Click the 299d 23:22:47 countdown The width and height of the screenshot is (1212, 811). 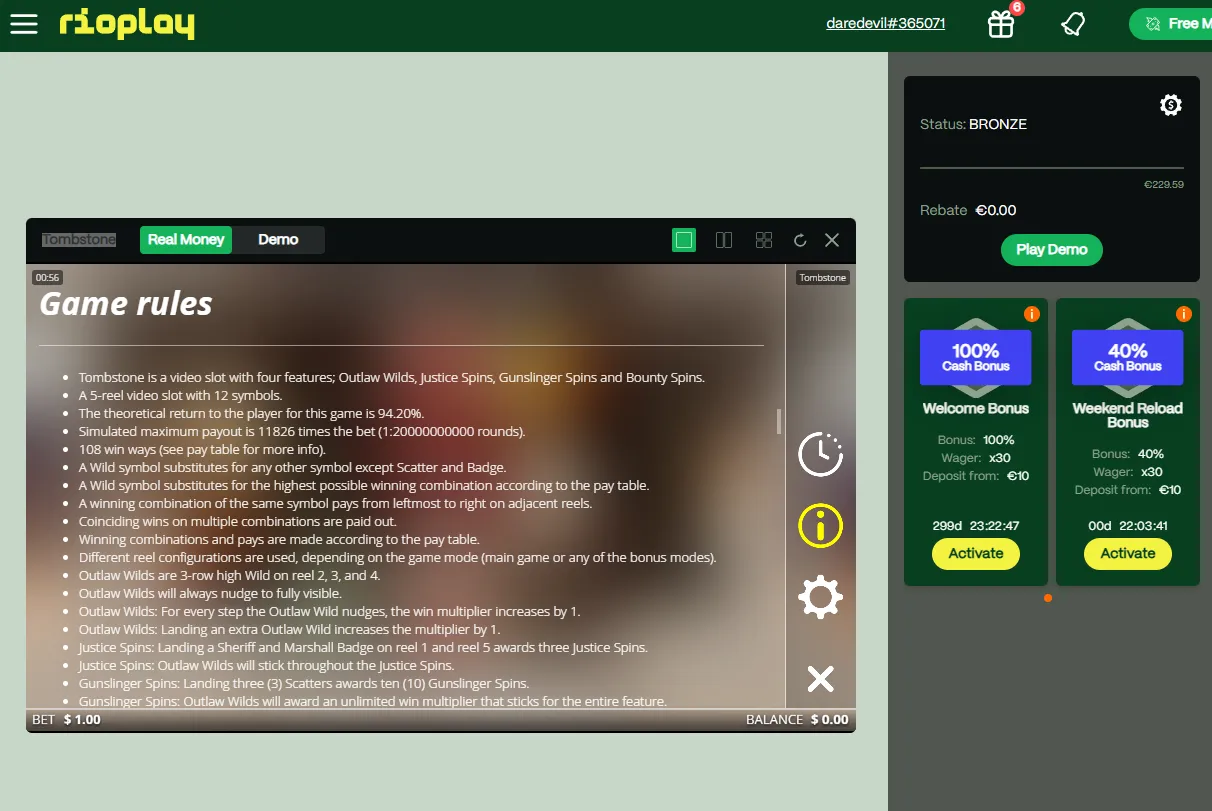(976, 525)
